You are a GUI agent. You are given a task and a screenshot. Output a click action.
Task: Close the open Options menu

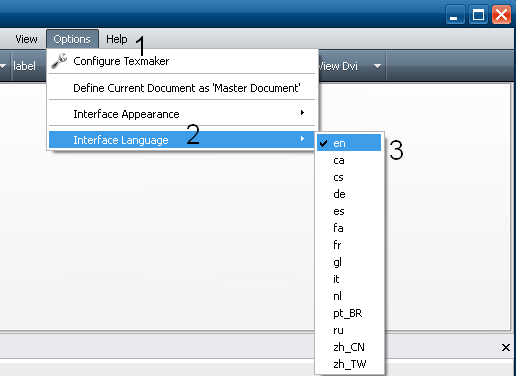[x=72, y=39]
